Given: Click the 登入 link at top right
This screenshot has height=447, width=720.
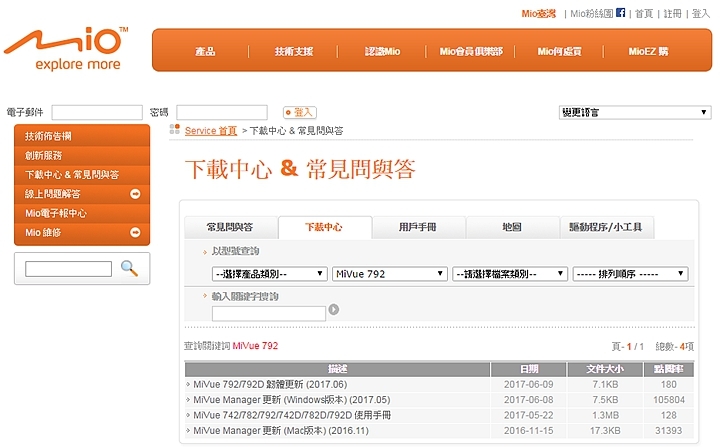Looking at the screenshot, I should [701, 13].
